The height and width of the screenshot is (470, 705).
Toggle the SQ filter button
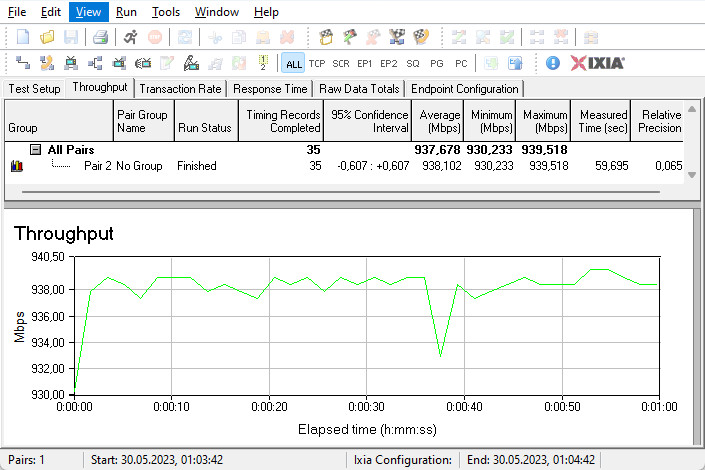pos(413,63)
